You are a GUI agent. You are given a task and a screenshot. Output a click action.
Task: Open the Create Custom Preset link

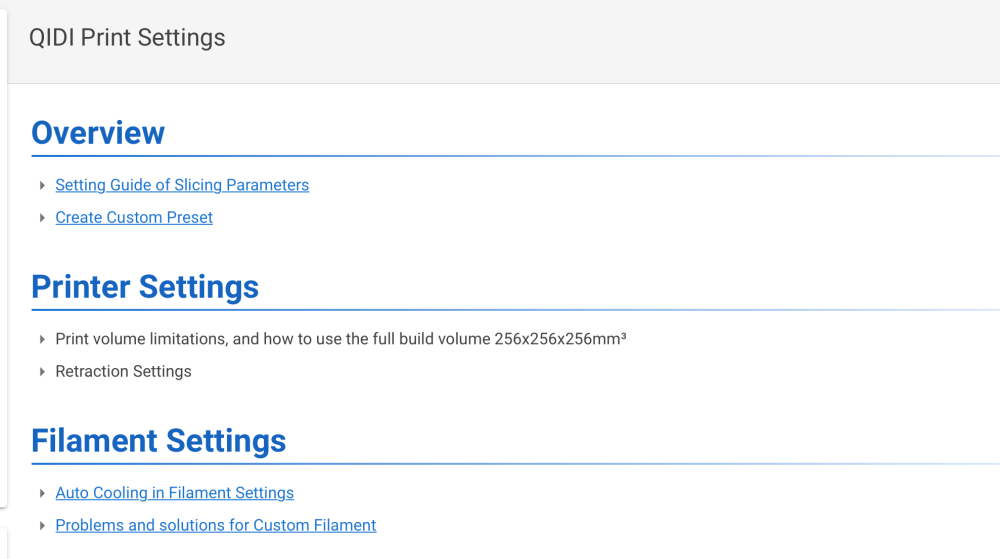134,217
